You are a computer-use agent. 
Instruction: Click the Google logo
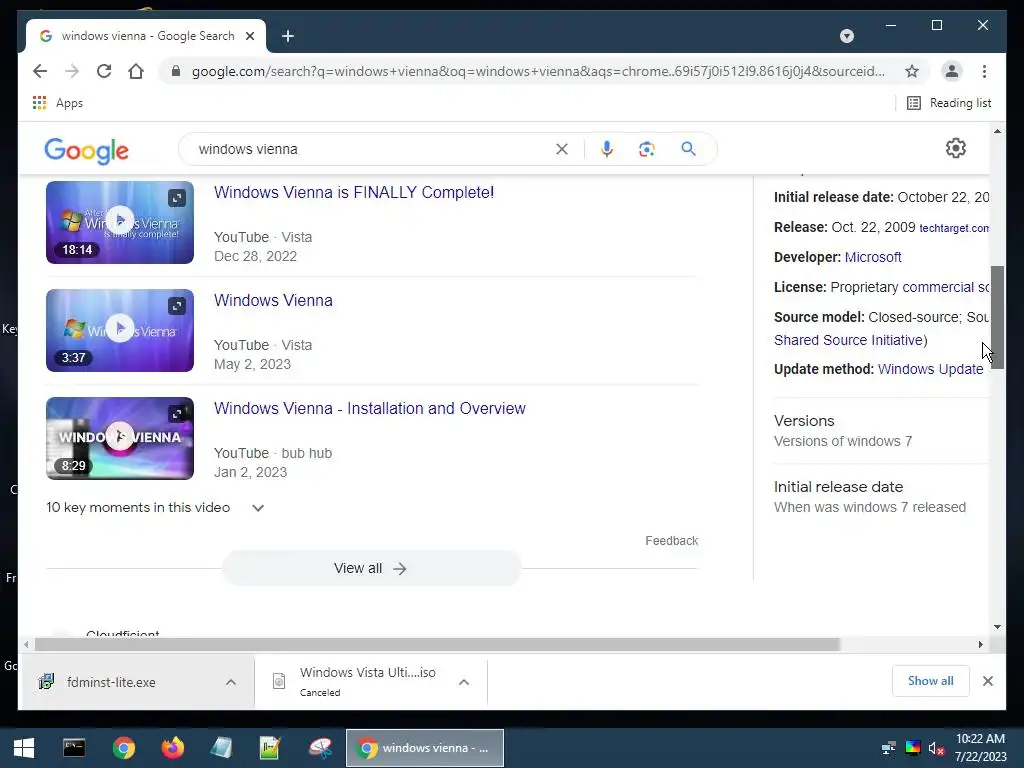pos(86,150)
